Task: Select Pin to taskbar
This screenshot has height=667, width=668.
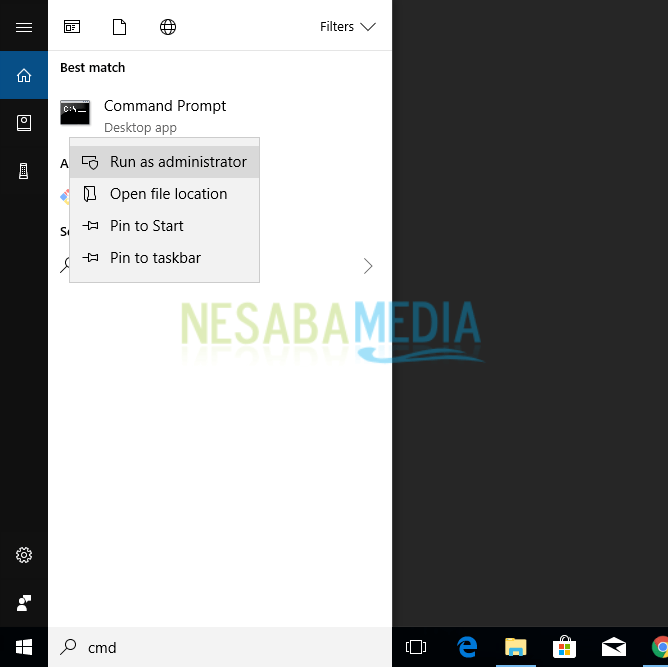Action: click(x=164, y=258)
